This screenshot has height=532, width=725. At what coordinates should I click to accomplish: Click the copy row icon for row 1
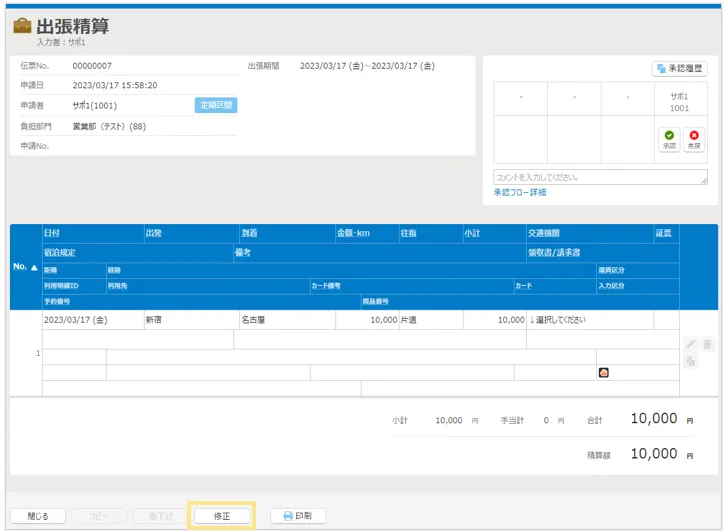tap(690, 362)
